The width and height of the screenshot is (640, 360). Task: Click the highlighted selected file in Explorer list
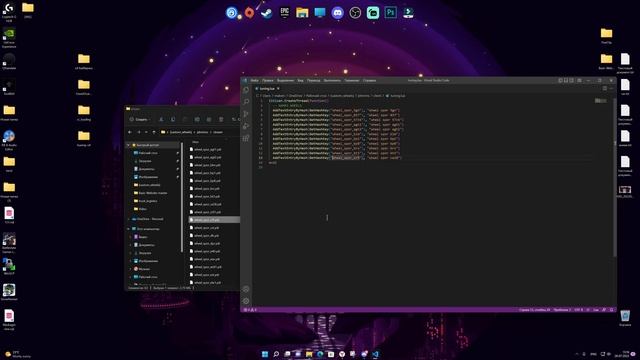click(214, 220)
